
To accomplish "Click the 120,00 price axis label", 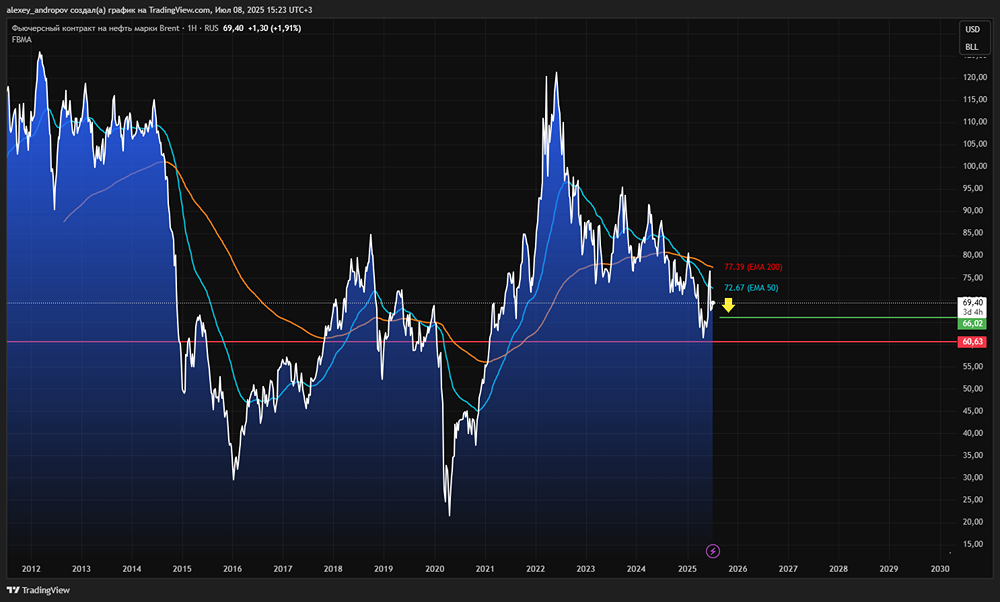I will (974, 77).
